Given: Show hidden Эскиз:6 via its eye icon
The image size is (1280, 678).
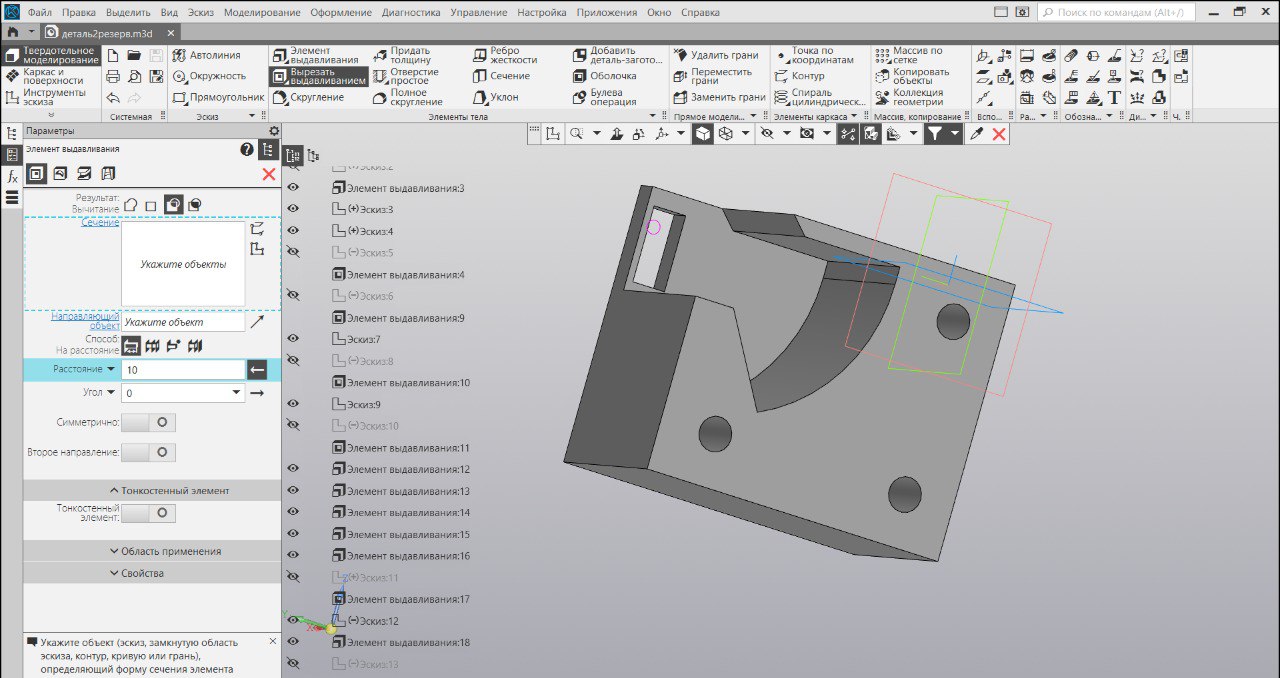Looking at the screenshot, I should pos(294,296).
